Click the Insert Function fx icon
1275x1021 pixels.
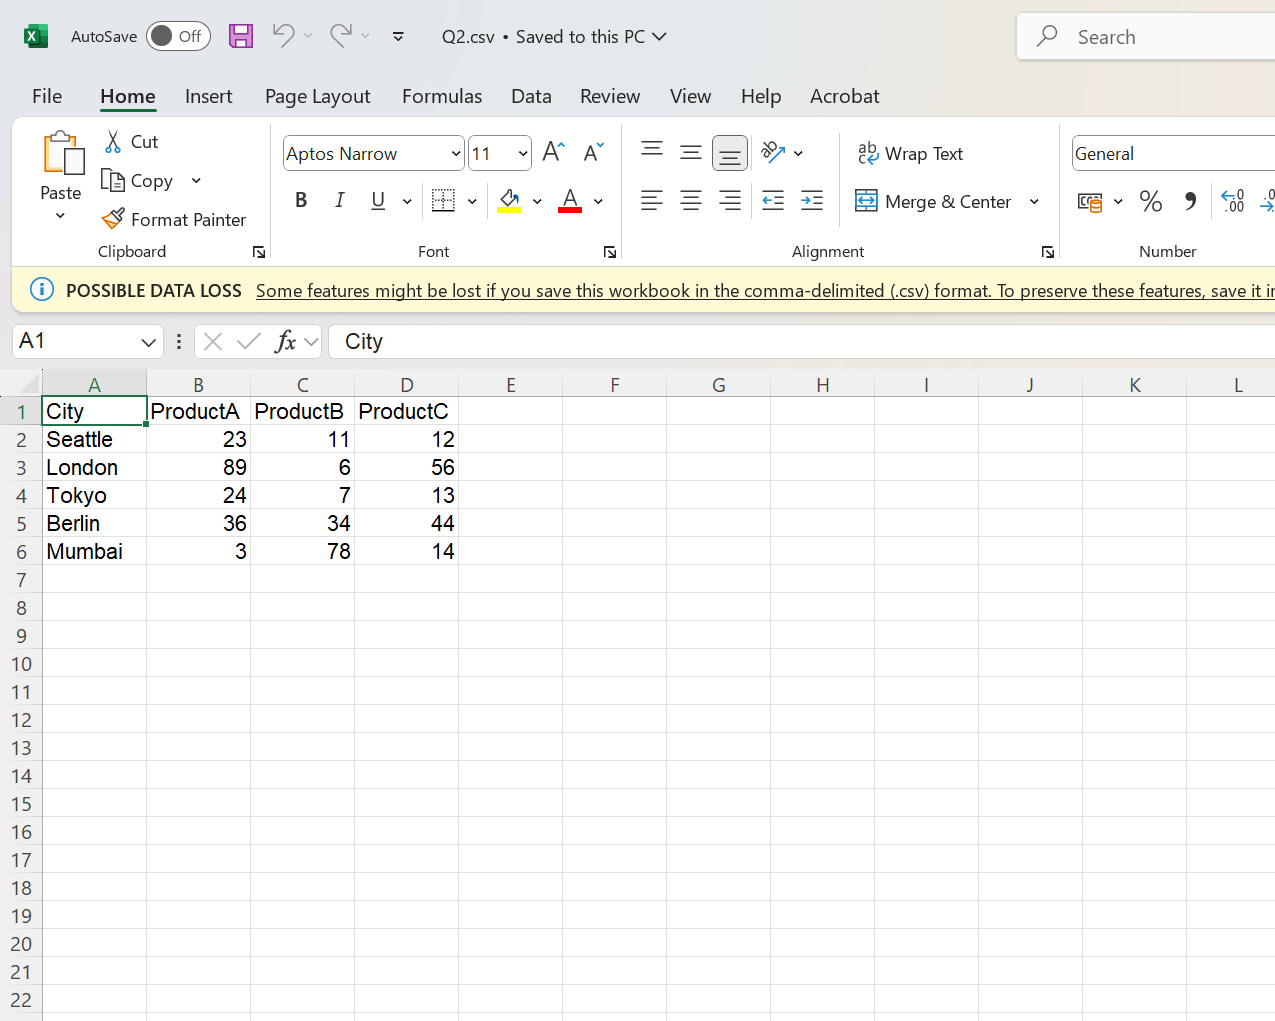click(285, 341)
